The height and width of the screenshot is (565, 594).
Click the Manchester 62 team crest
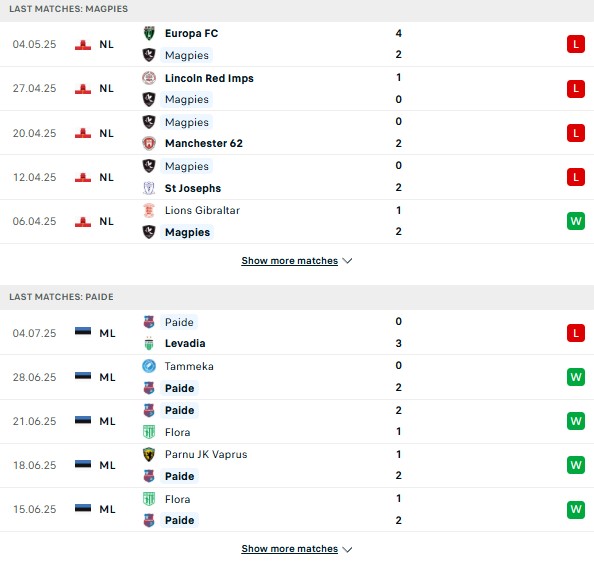149,143
